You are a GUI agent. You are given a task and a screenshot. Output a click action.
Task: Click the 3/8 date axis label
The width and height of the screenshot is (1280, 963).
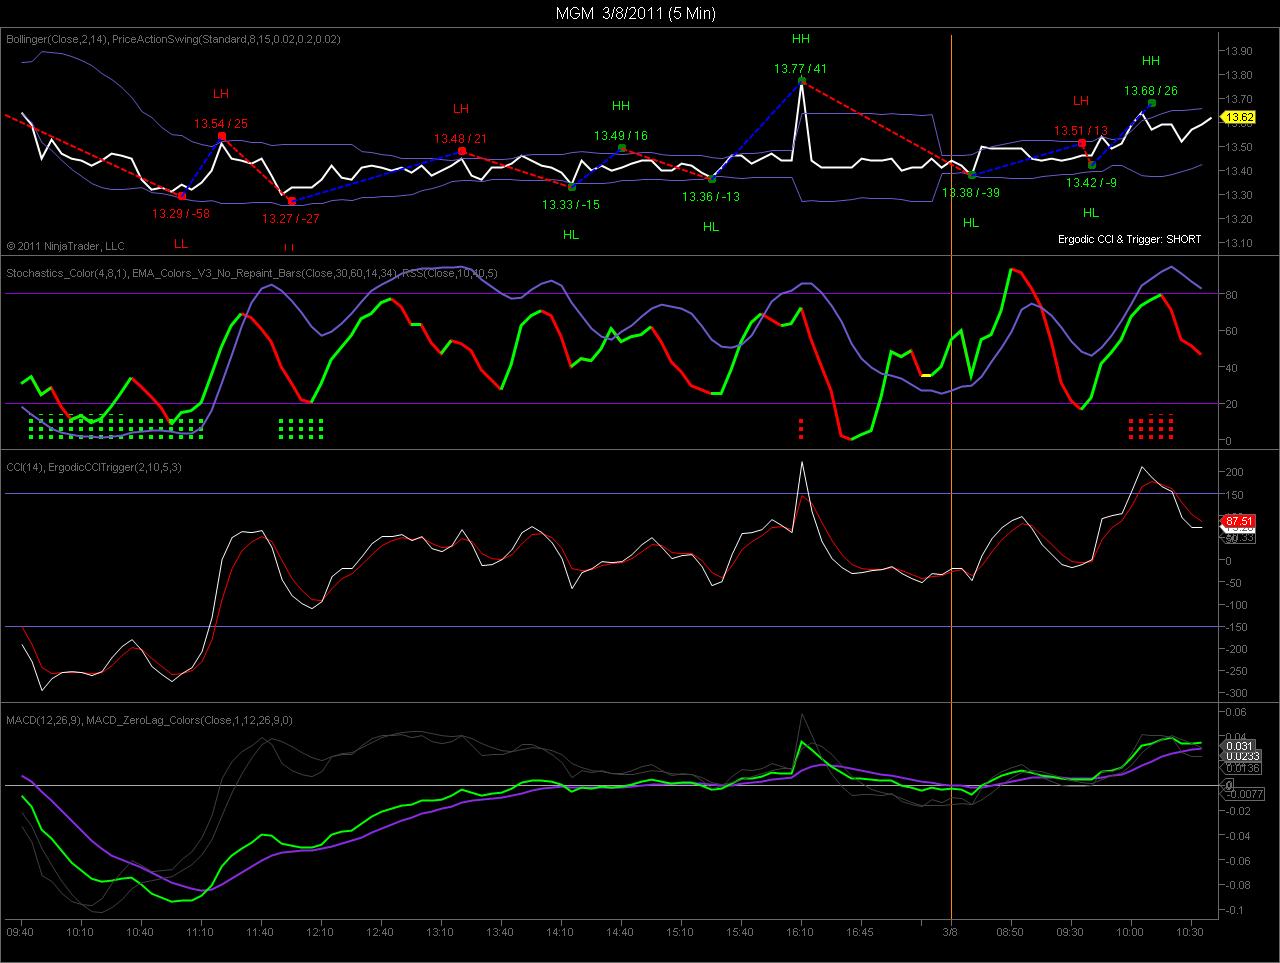(x=950, y=931)
